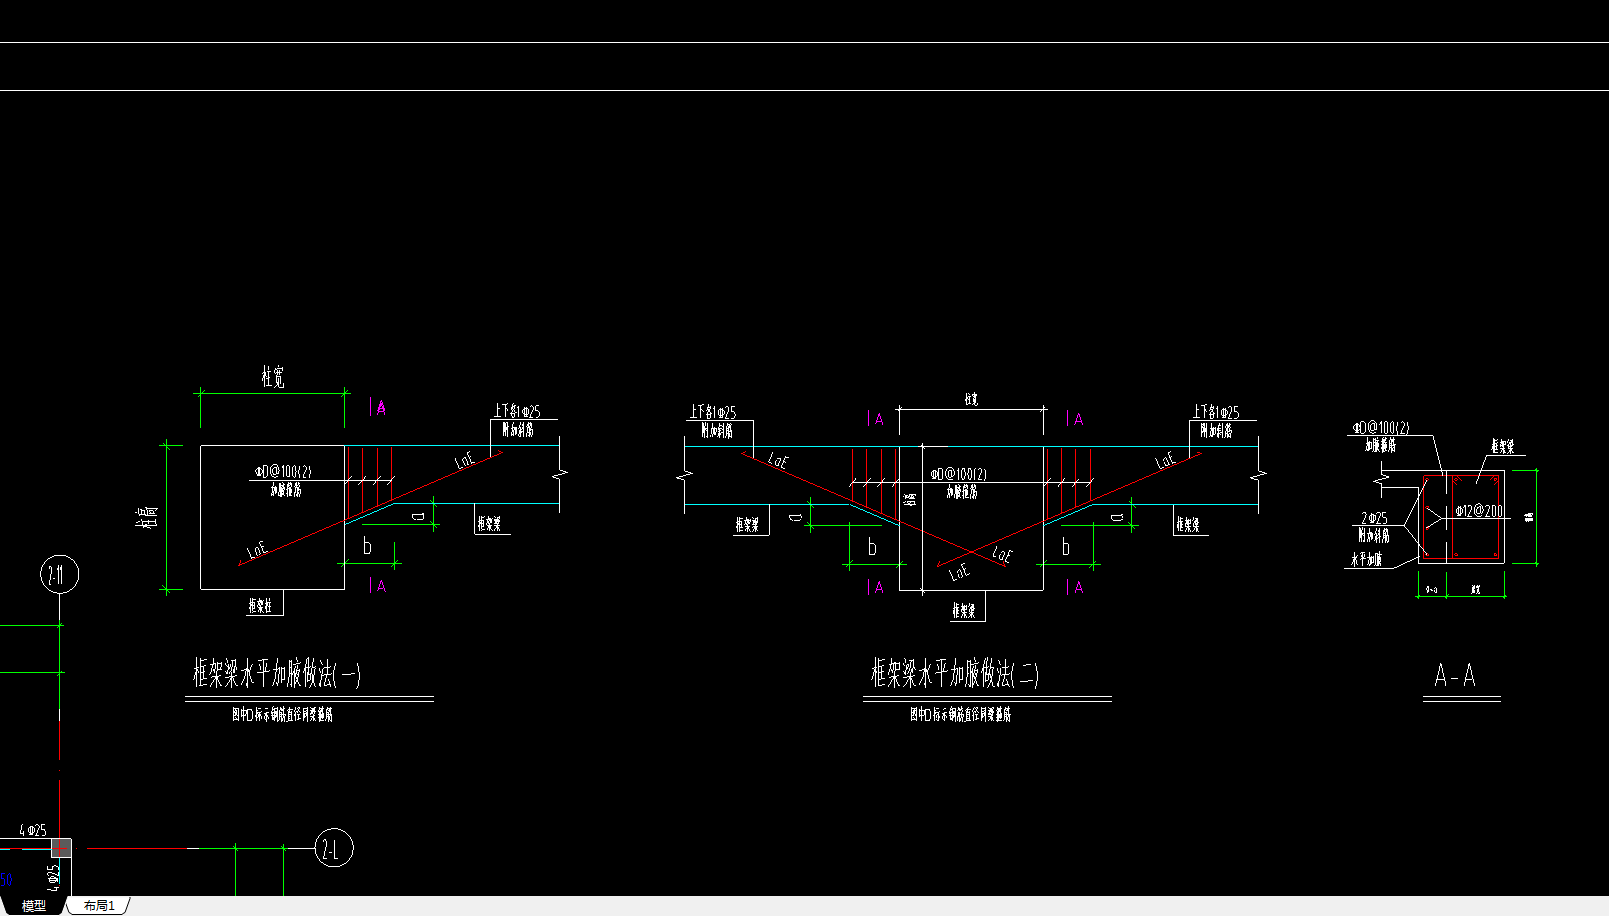Screen dimensions: 1609x916
Task: Select the upper-right LaE label in detail one
Action: click(465, 460)
